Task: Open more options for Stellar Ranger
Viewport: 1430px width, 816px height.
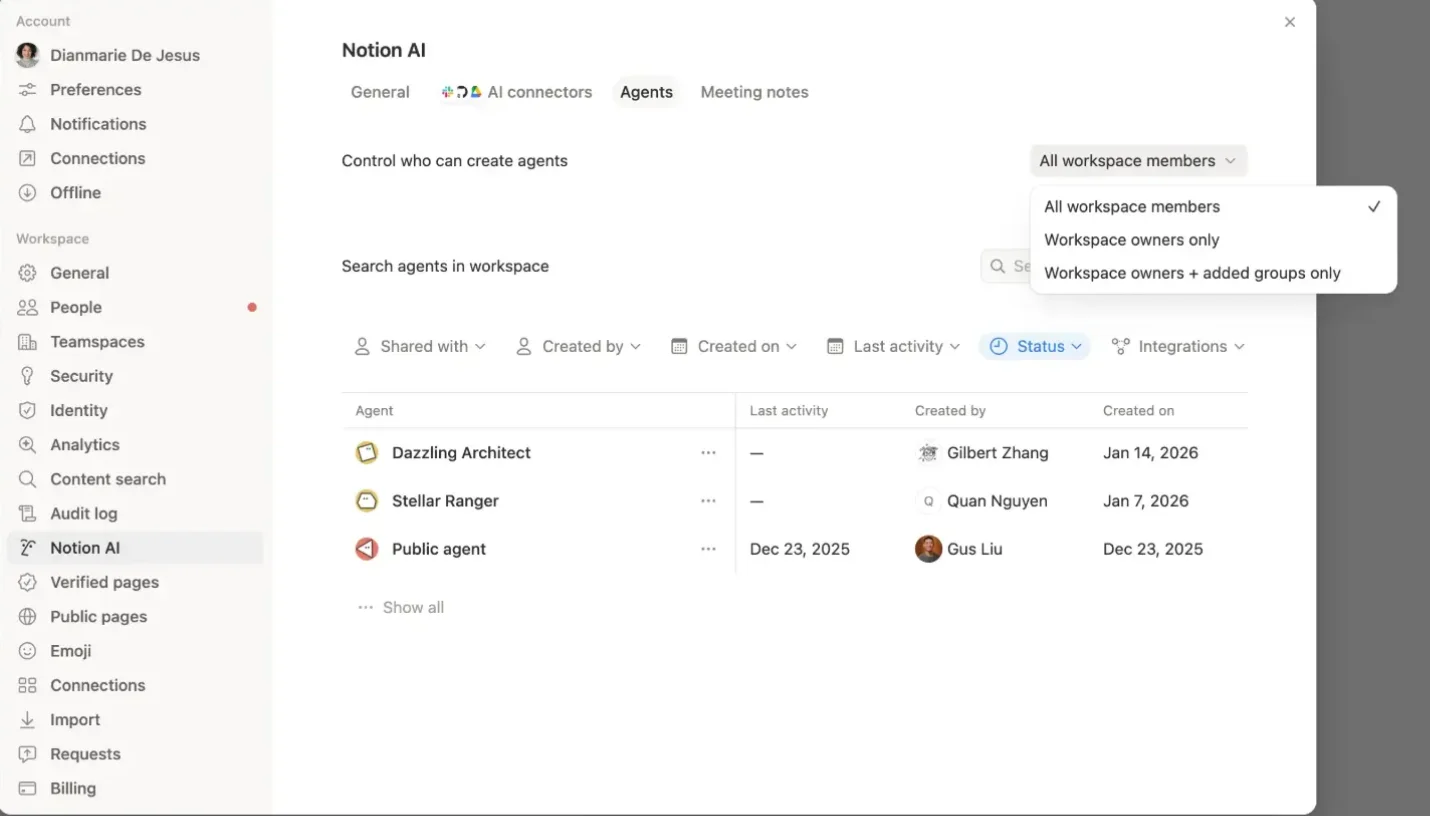Action: (708, 501)
